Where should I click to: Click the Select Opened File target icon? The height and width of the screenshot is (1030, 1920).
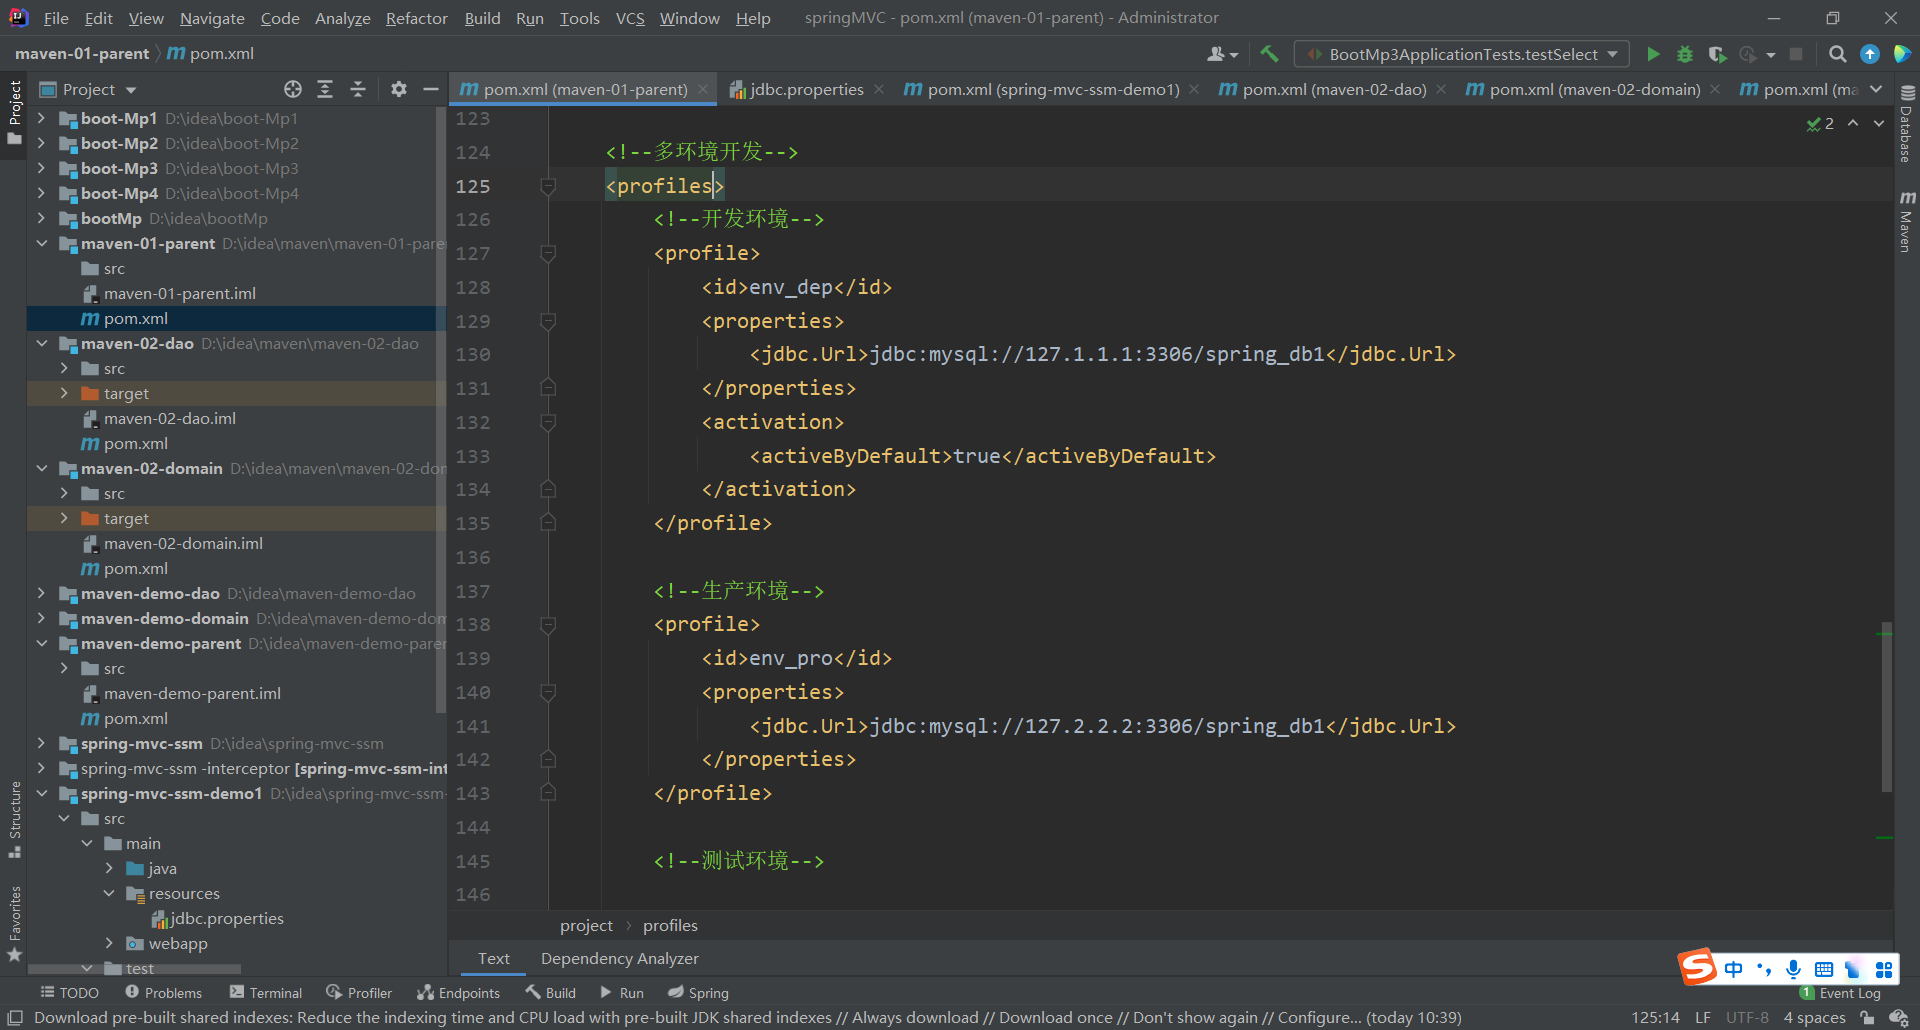292,89
